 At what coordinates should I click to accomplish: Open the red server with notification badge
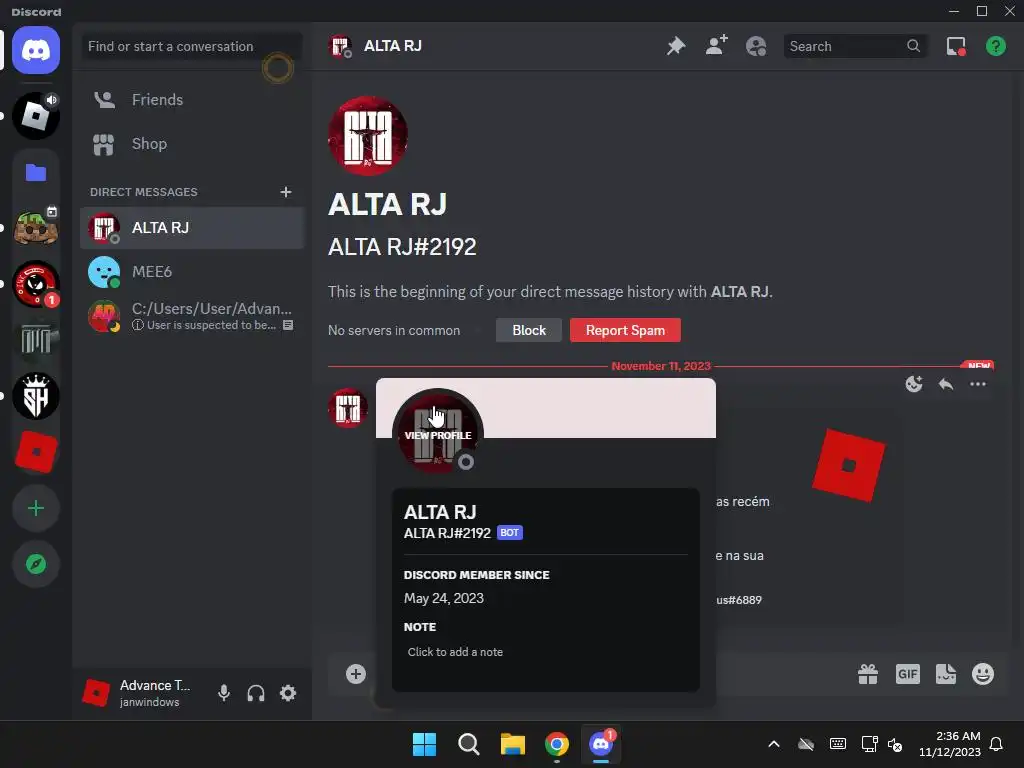[x=36, y=284]
